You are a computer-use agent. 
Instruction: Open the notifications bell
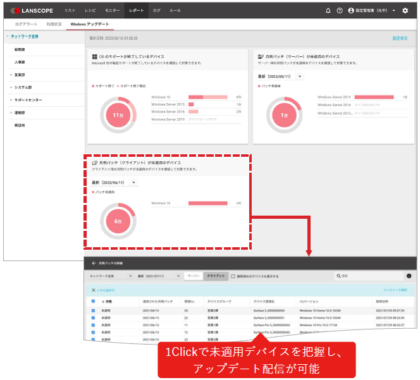(328, 11)
